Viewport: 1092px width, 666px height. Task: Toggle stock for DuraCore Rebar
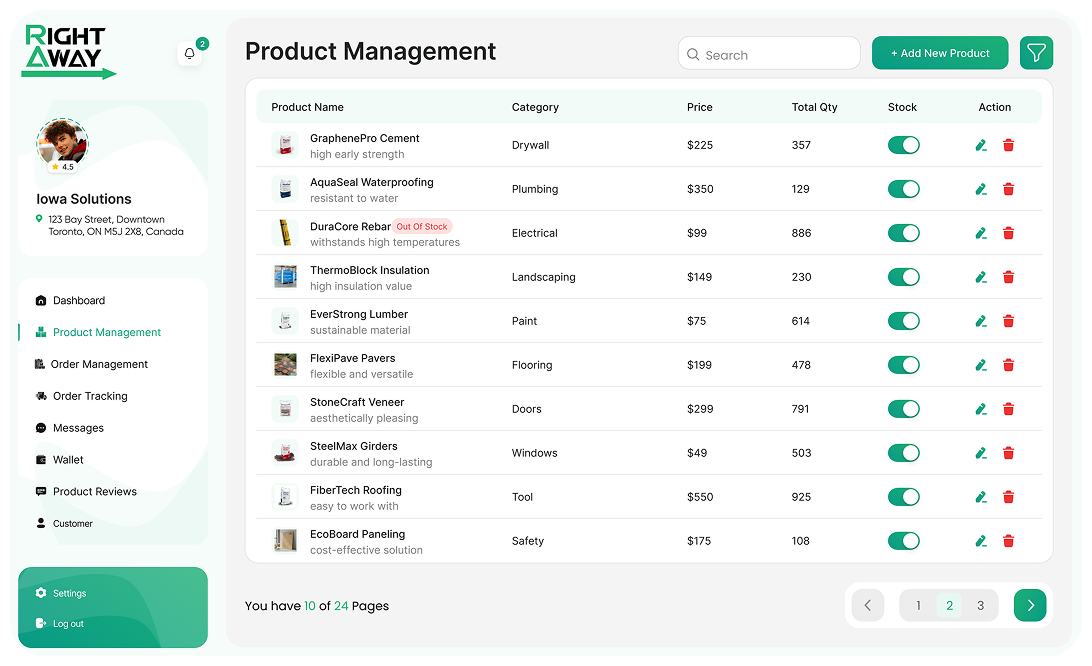coord(903,233)
